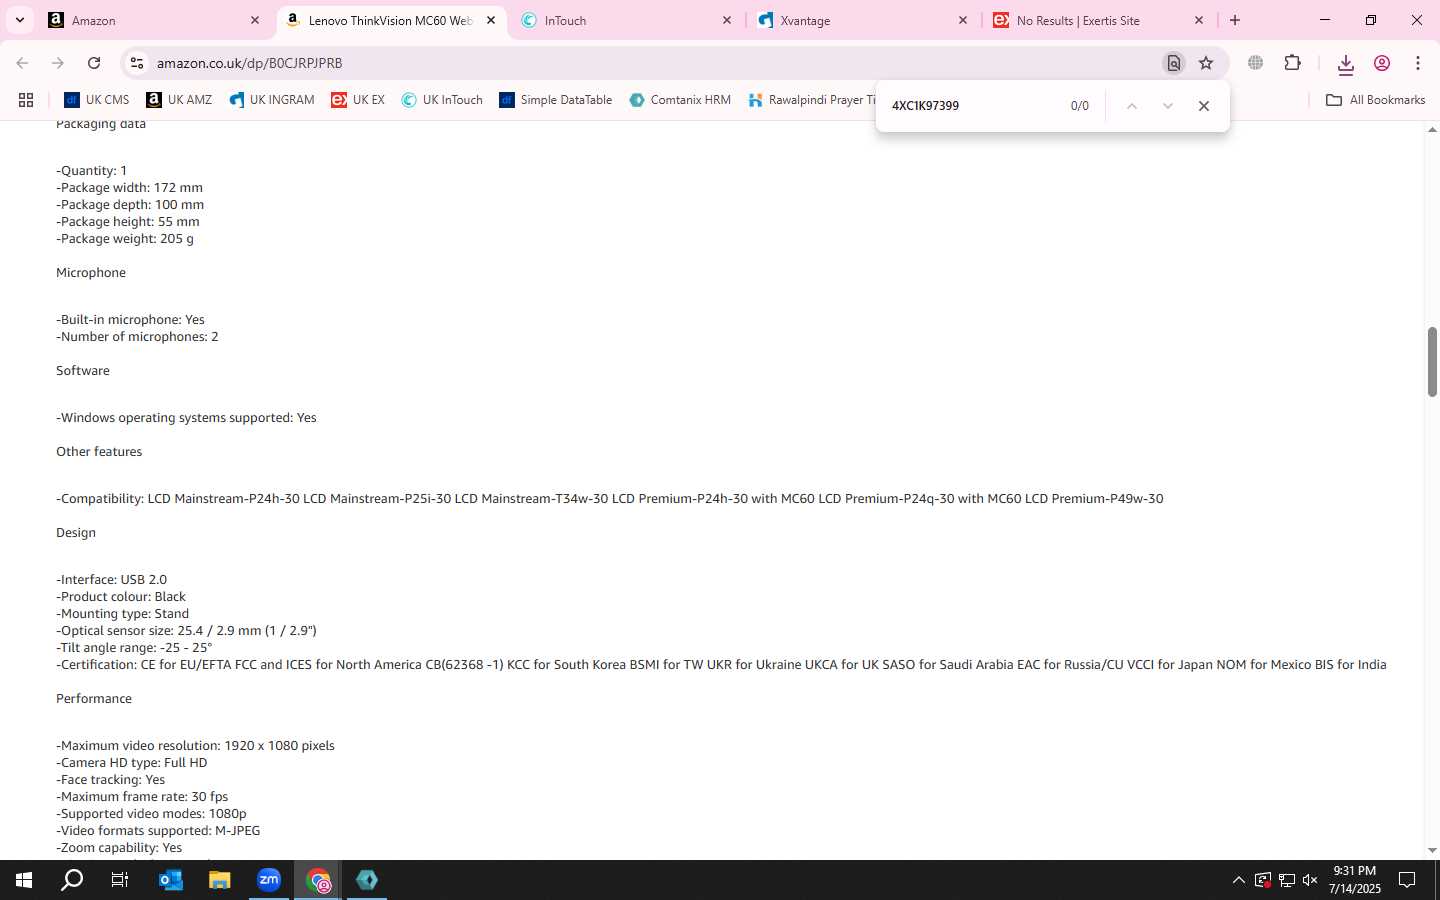Open the Windows Start menu

24,880
